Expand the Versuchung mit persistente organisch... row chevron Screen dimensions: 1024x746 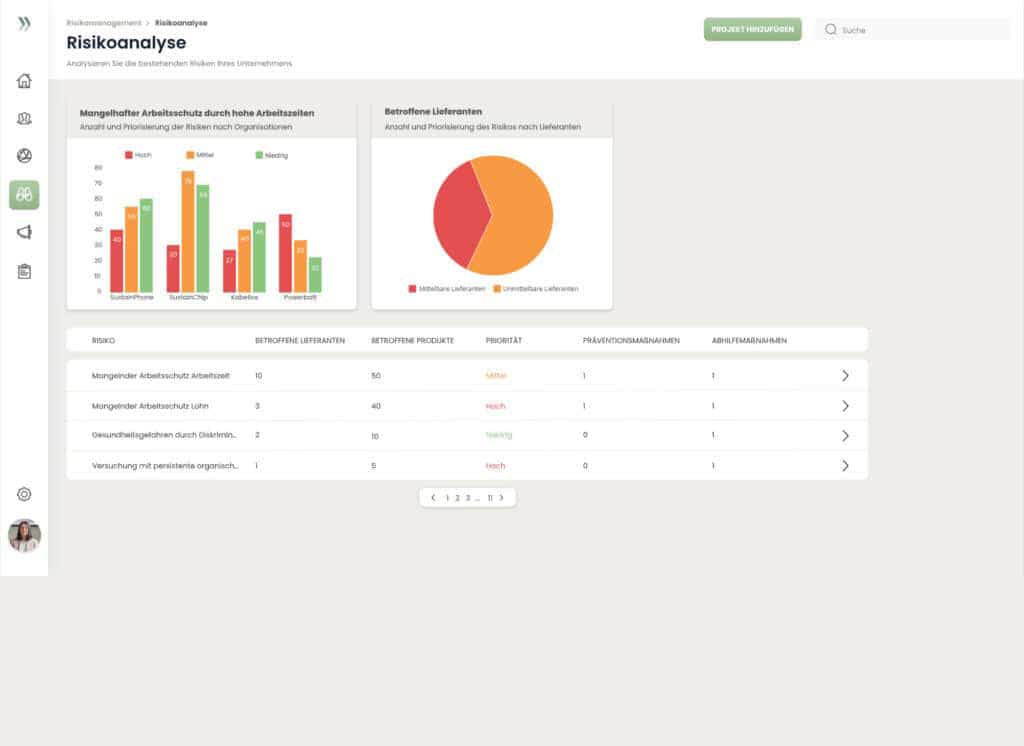(x=845, y=466)
